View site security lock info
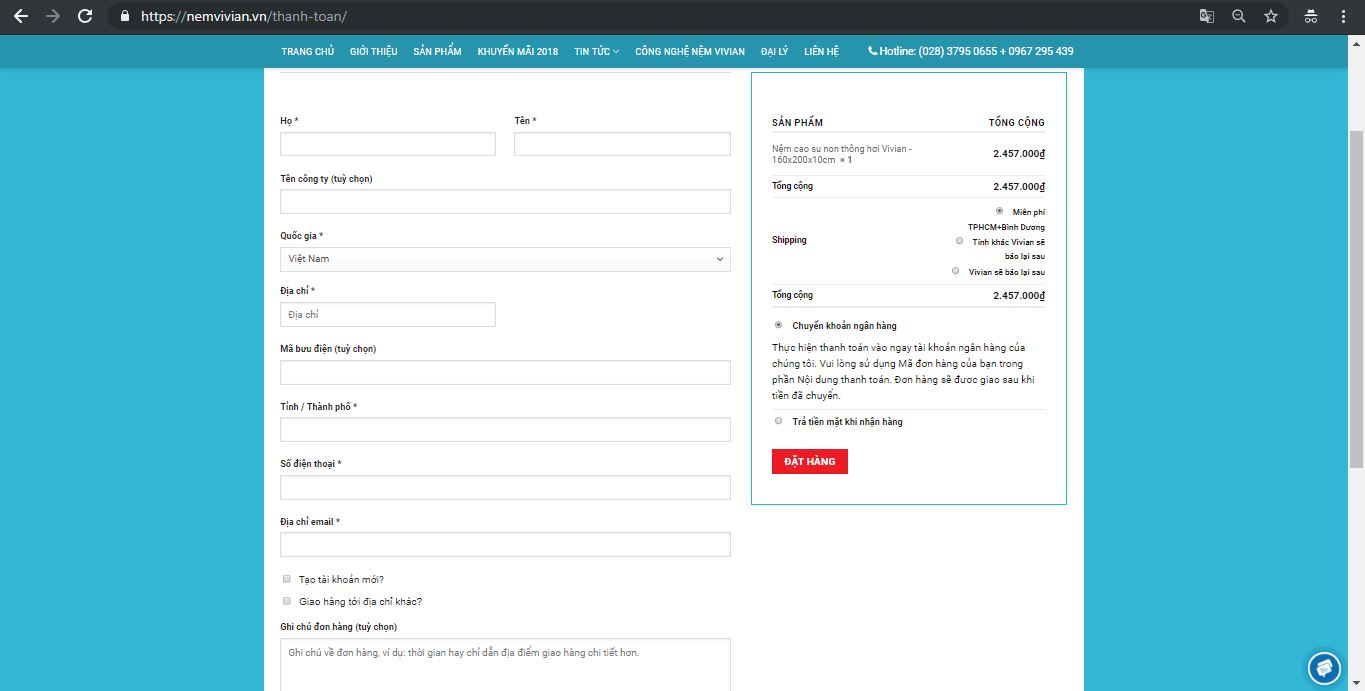 click(125, 16)
